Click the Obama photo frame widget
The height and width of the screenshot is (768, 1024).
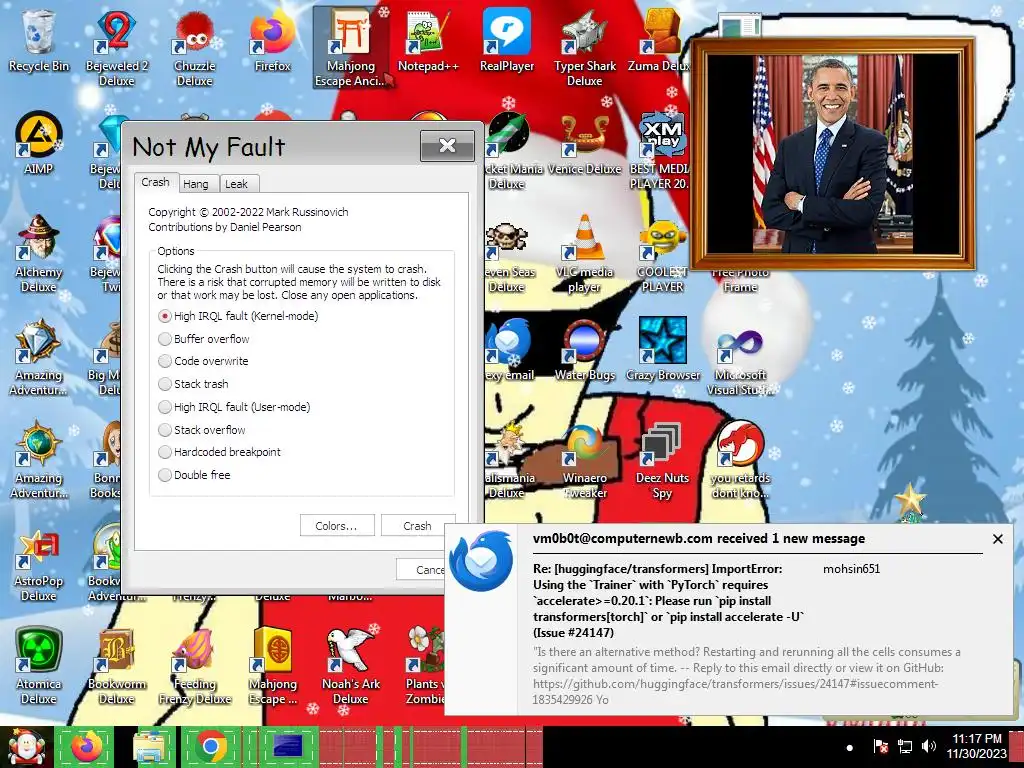click(833, 154)
